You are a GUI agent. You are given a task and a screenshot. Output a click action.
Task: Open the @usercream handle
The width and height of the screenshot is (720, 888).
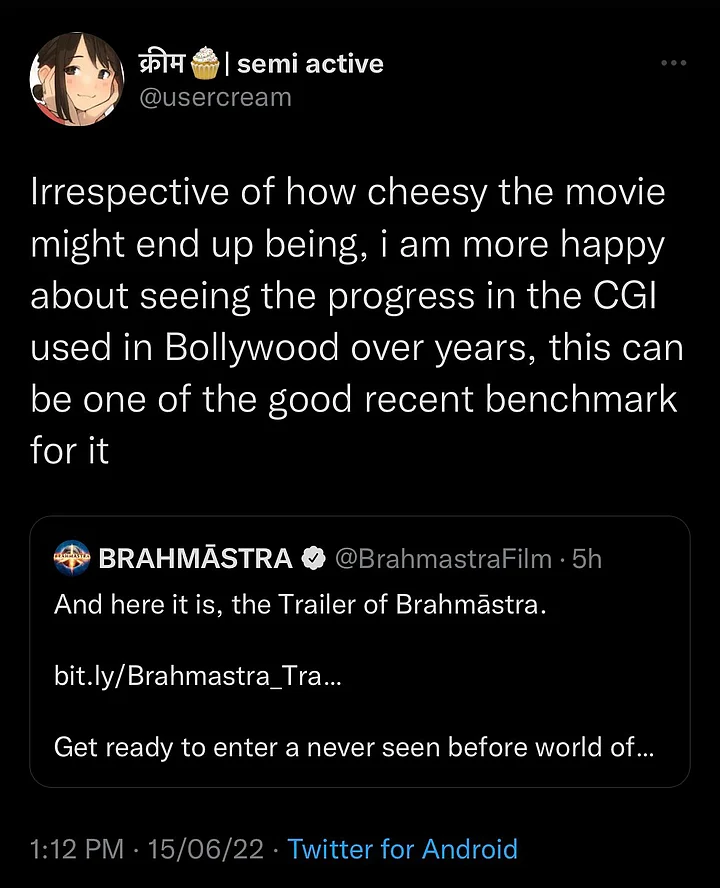pyautogui.click(x=212, y=97)
